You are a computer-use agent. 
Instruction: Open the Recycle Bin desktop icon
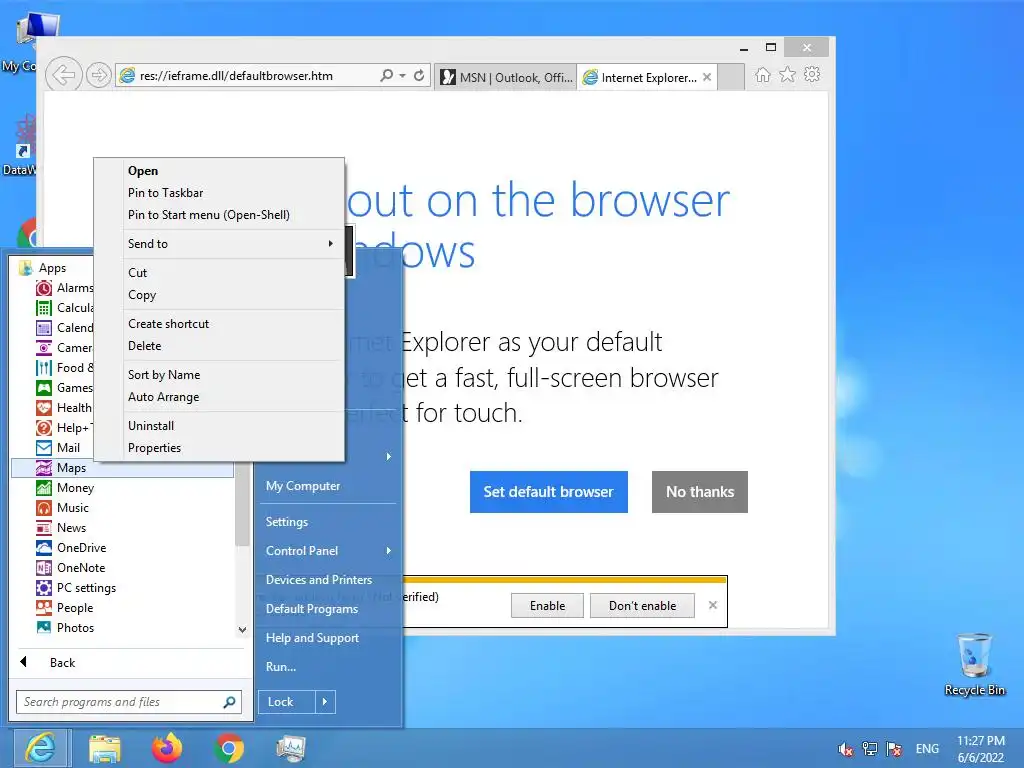coord(974,665)
